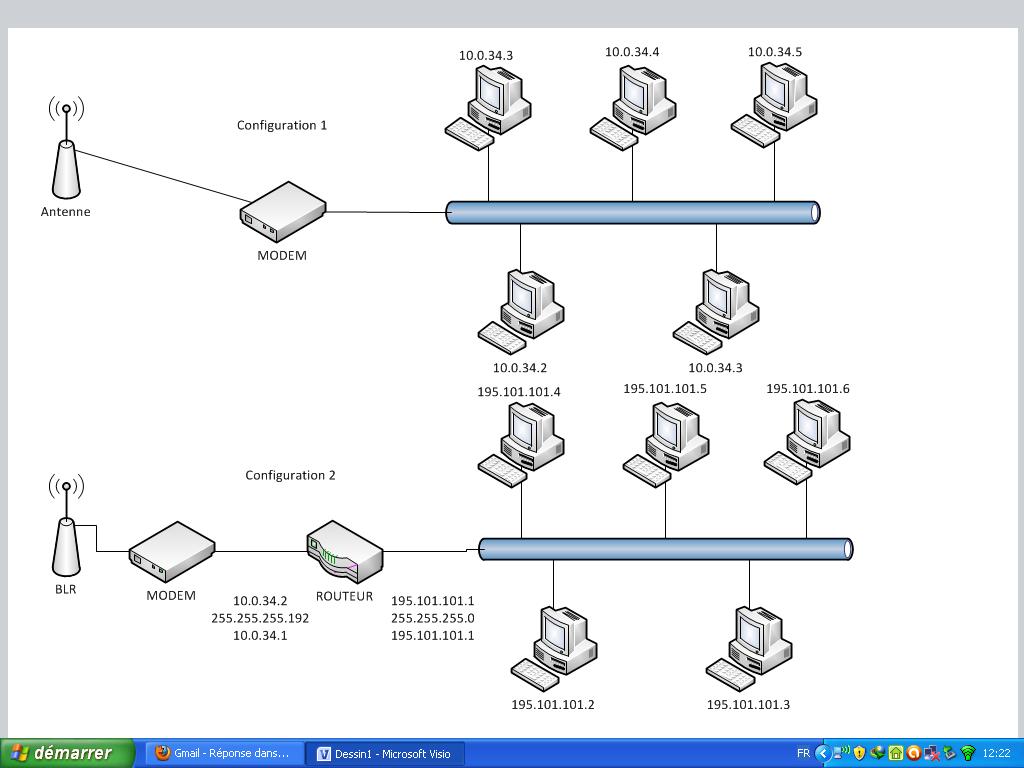The height and width of the screenshot is (768, 1024).
Task: Select the computer shape labeled 195.101.101.3
Action: pyautogui.click(x=748, y=648)
